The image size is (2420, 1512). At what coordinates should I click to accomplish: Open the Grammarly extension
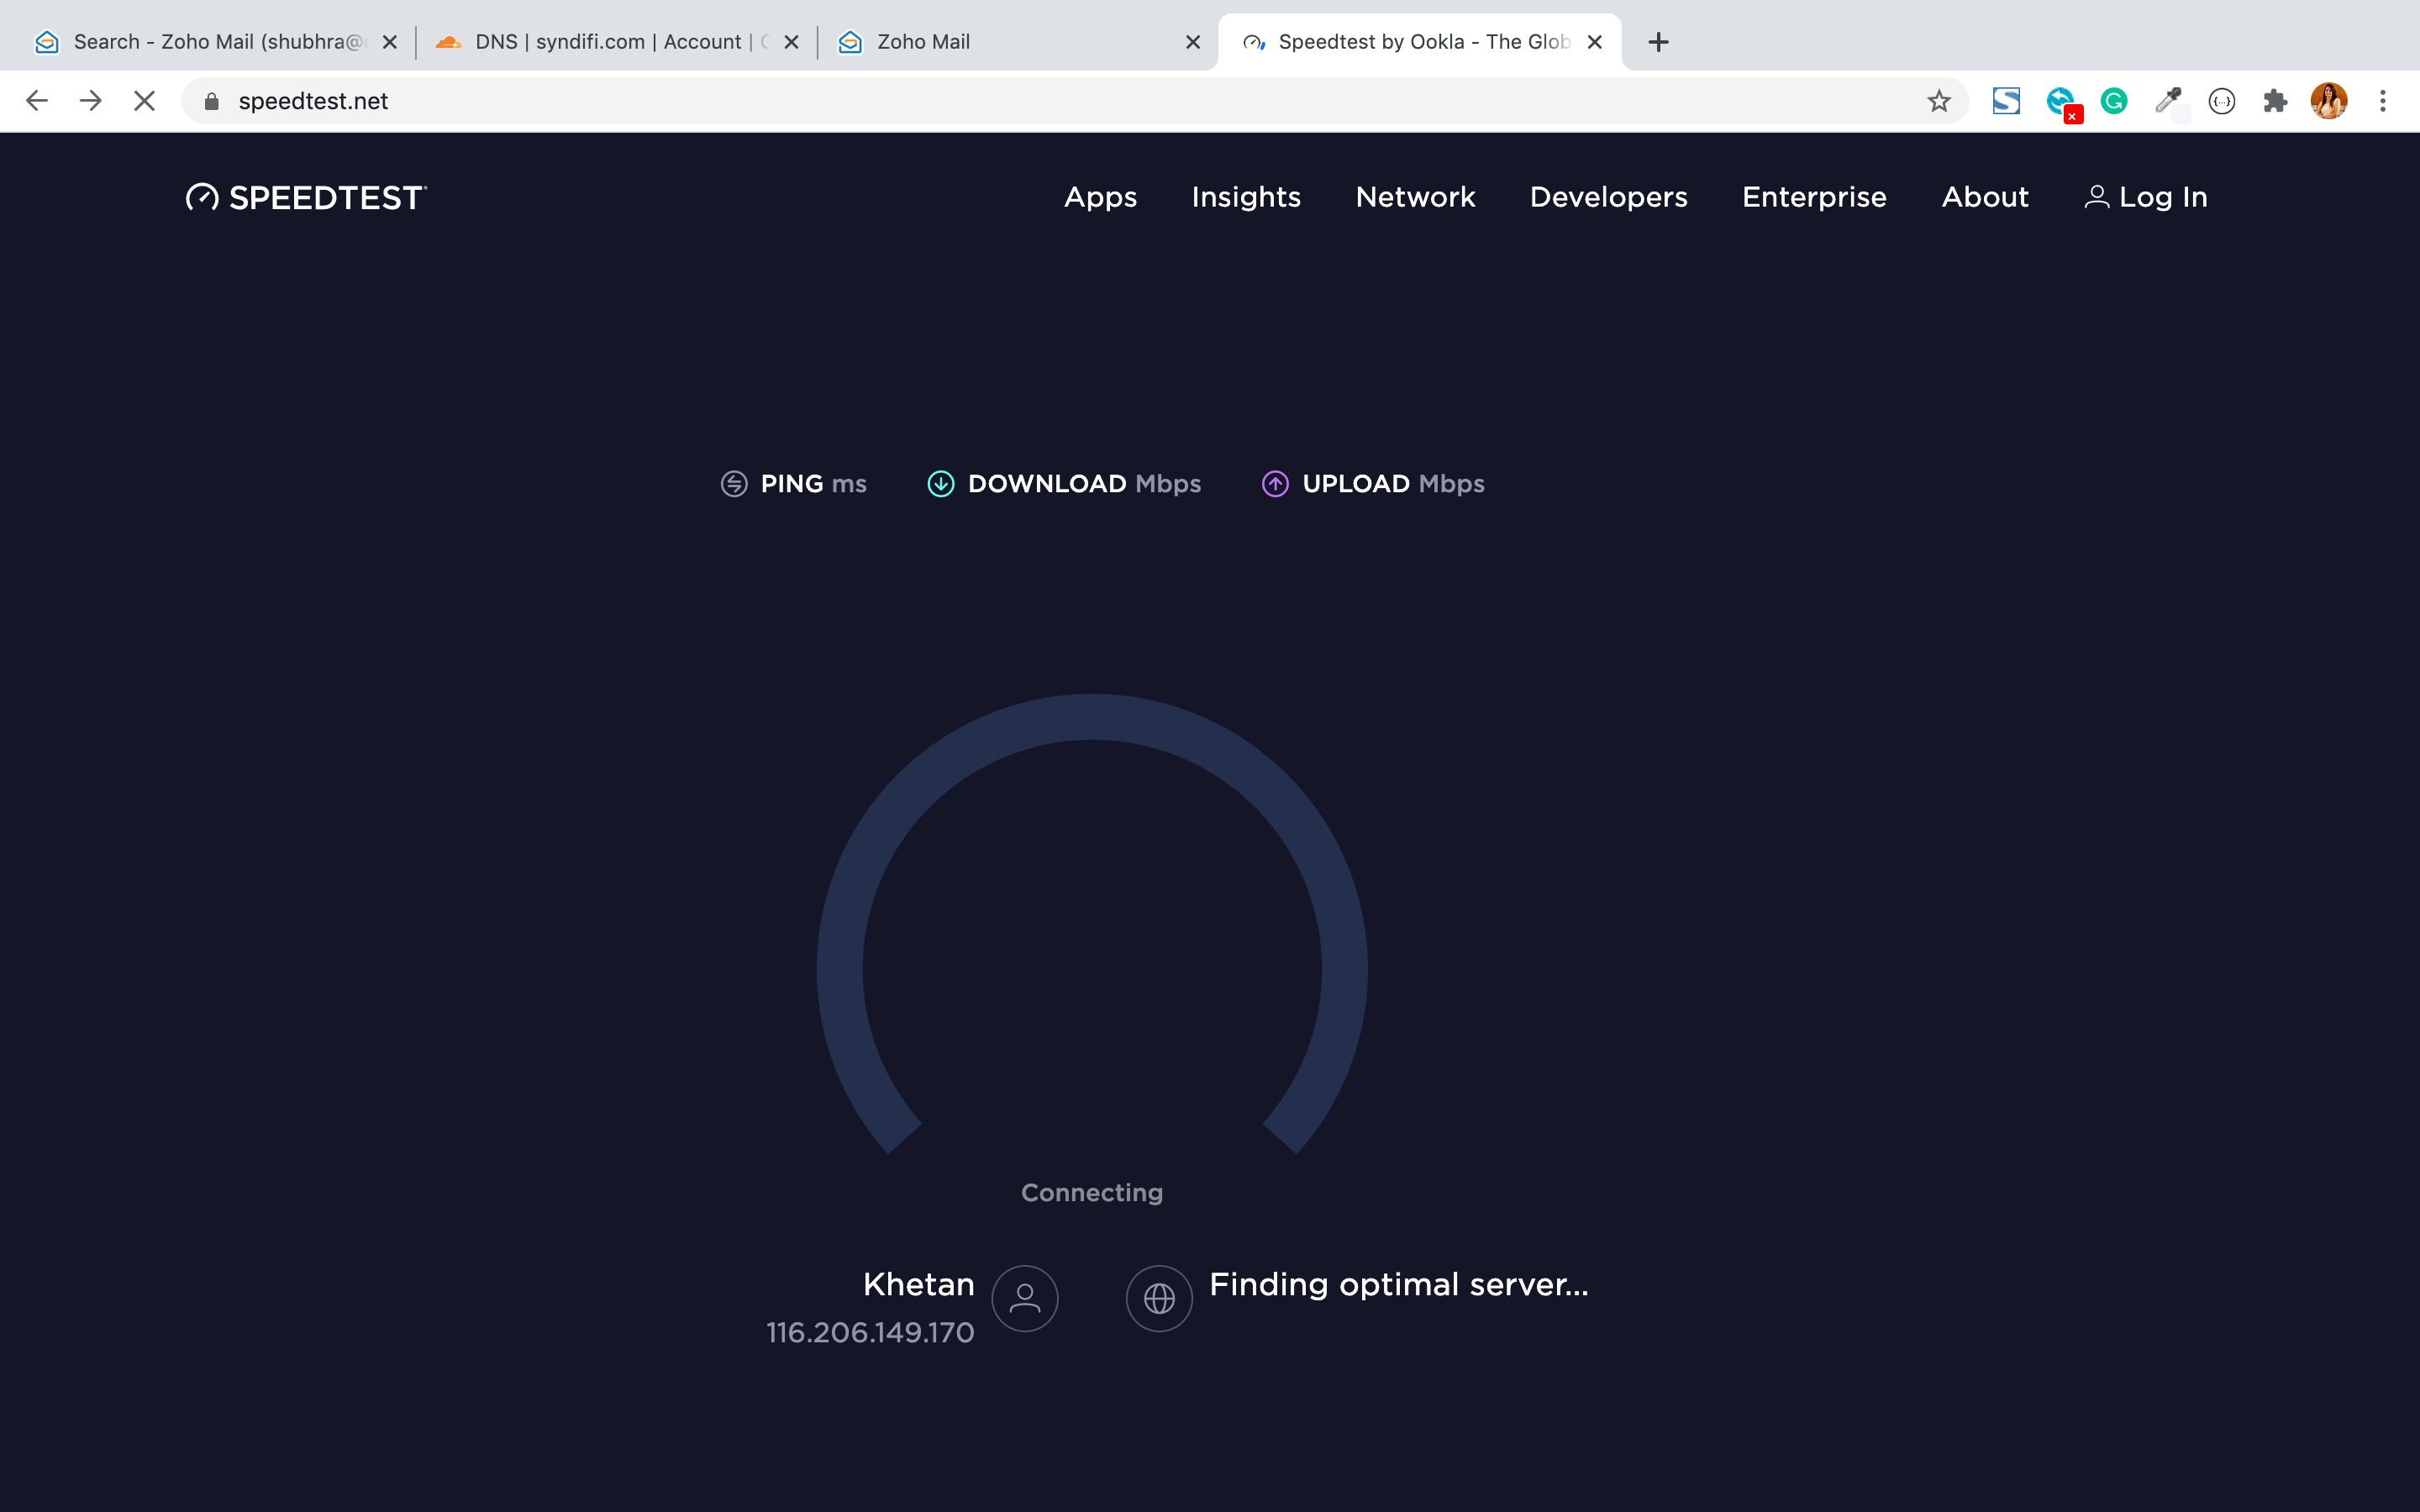click(2114, 101)
